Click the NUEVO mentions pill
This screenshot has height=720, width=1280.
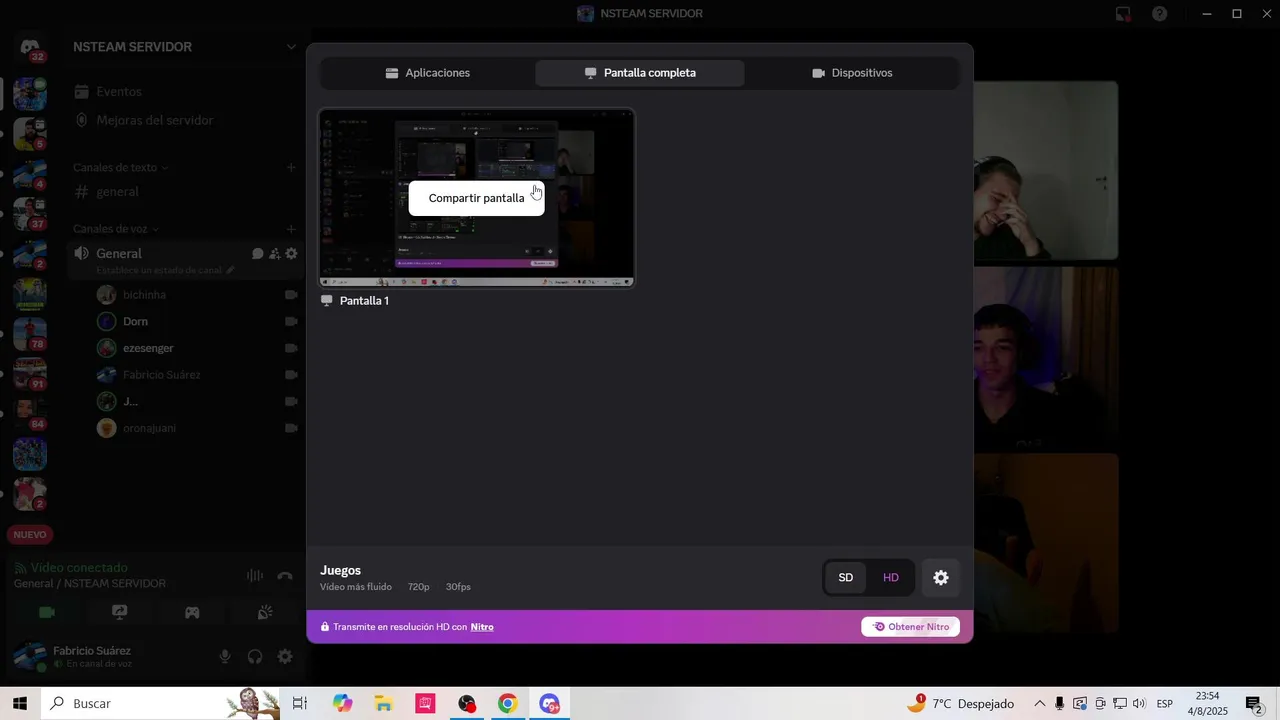[x=30, y=535]
